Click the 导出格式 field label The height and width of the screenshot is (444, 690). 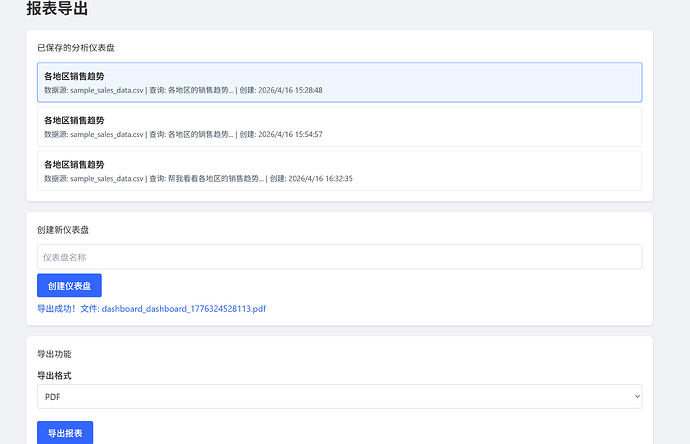point(54,376)
